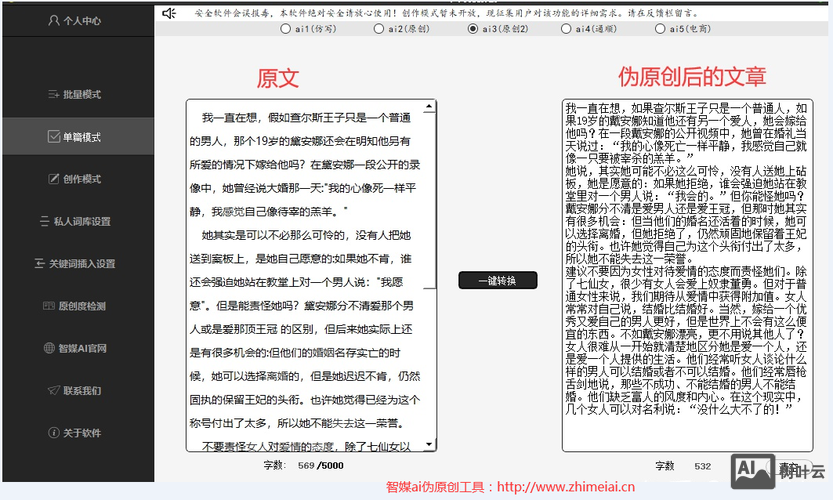This screenshot has width=833, height=500.
Task: Click the 智媒AI官网 globe icon
Action: pos(49,348)
